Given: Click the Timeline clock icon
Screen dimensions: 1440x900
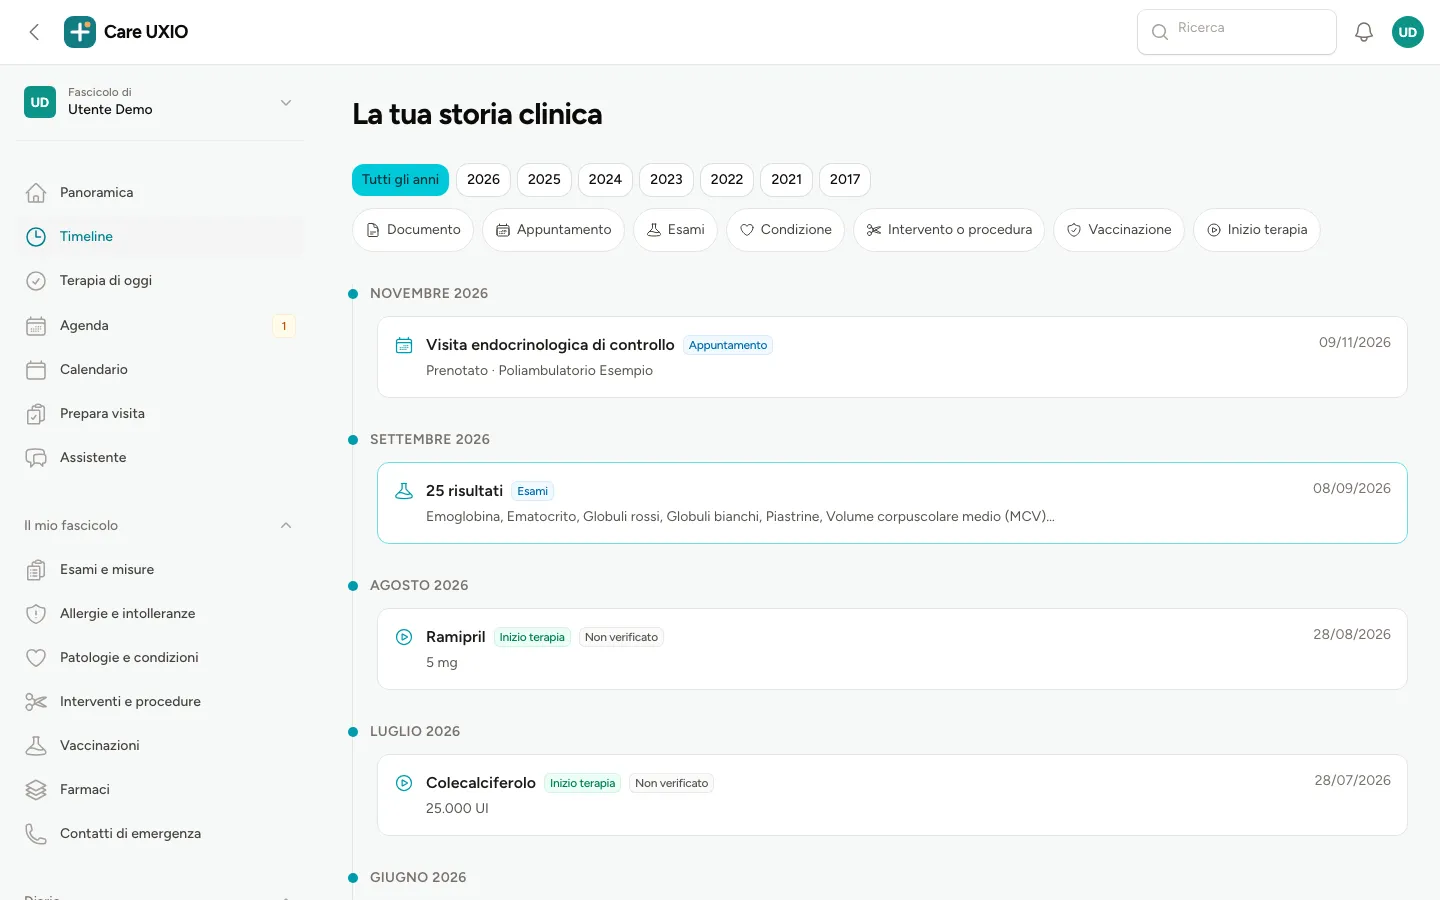Looking at the screenshot, I should 36,237.
